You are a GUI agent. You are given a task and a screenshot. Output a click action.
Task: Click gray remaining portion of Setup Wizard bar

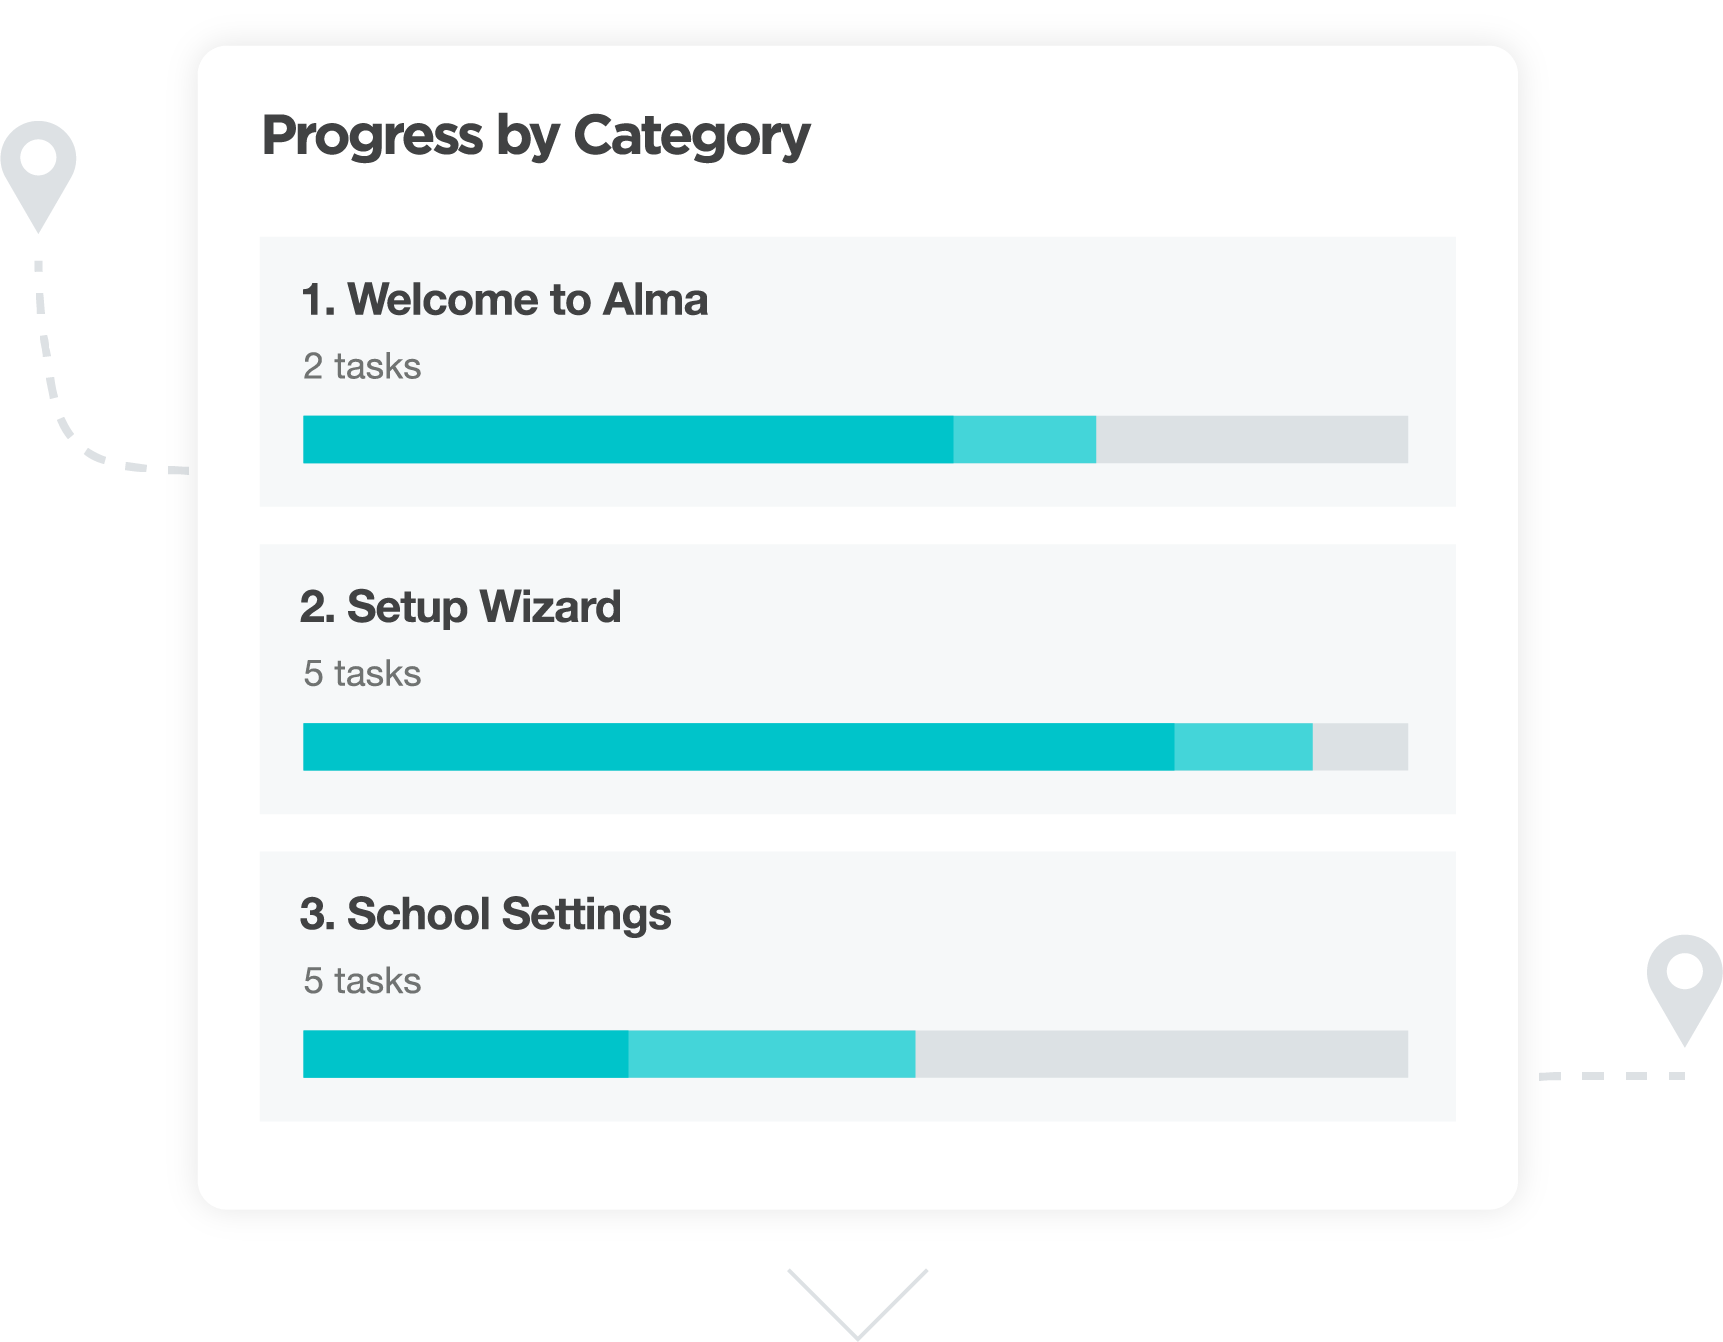click(x=1360, y=746)
